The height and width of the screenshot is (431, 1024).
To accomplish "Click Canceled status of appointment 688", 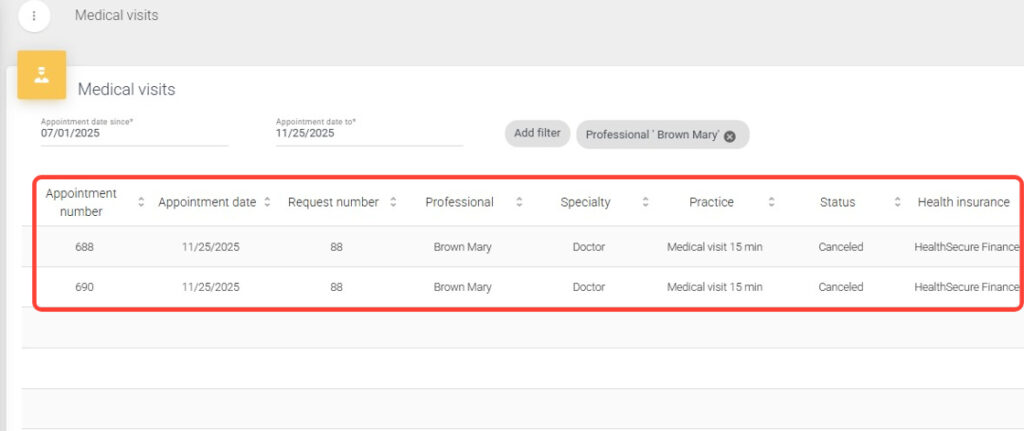I will pyautogui.click(x=840, y=247).
